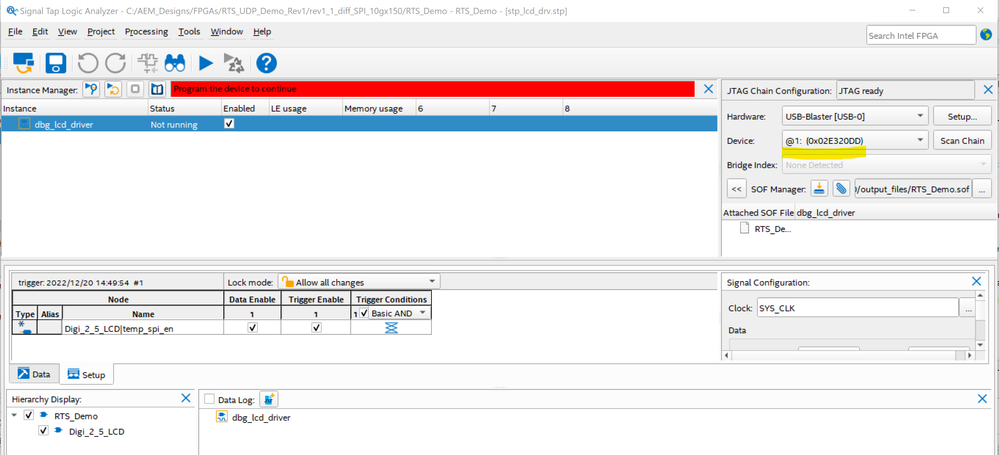Toggle Data Enable checkbox for temp_spi_en
This screenshot has width=999, height=455.
(252, 327)
